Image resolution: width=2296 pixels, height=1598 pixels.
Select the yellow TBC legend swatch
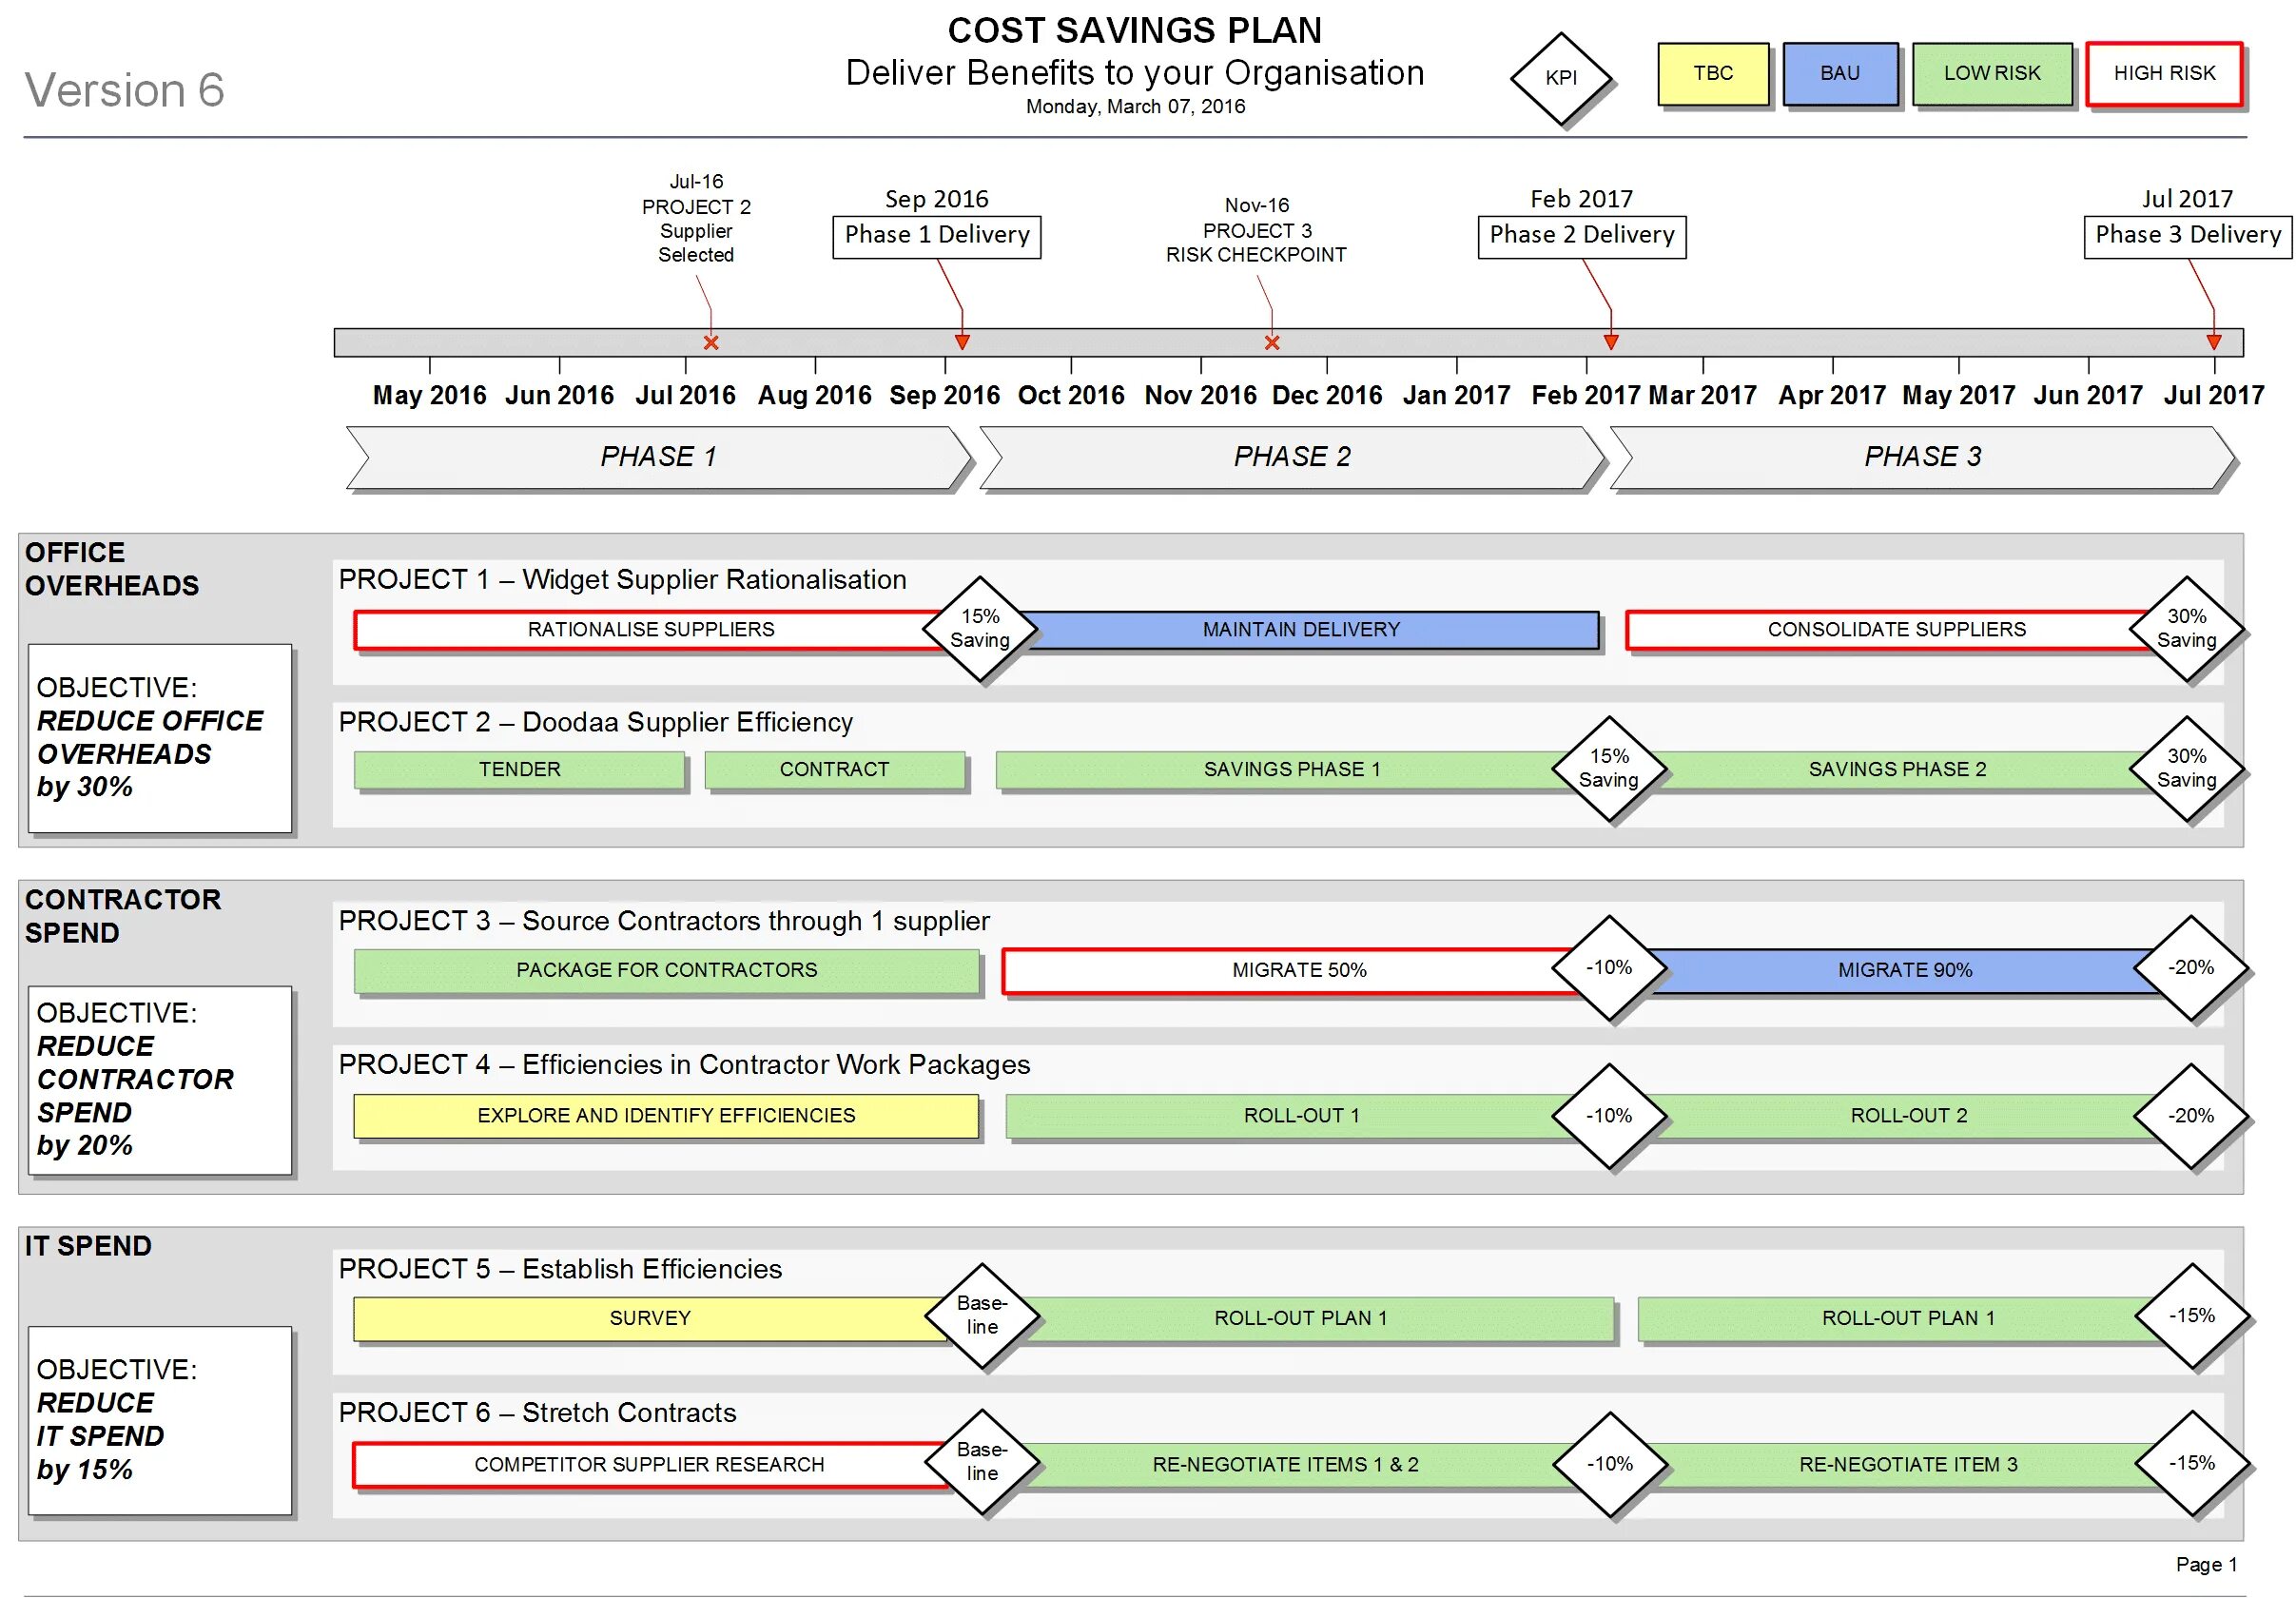point(1712,73)
